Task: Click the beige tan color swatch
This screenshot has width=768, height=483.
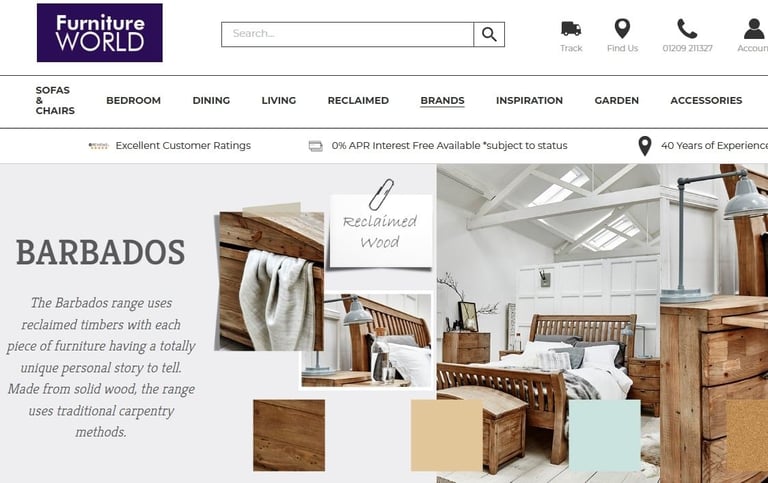Action: pyautogui.click(x=446, y=435)
